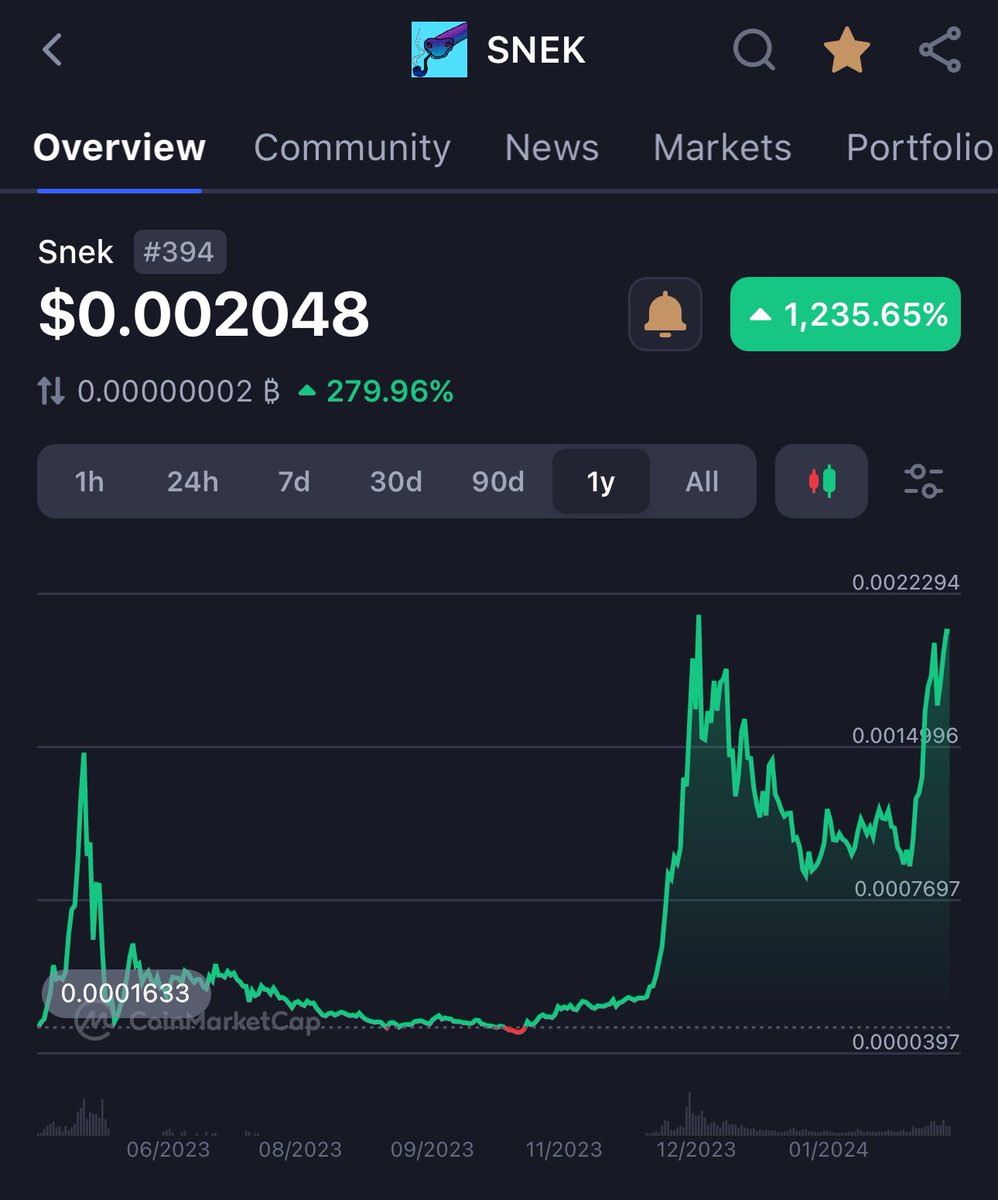Tap the 0.0000397 axis label
Viewport: 998px width, 1200px height.
[x=905, y=1041]
